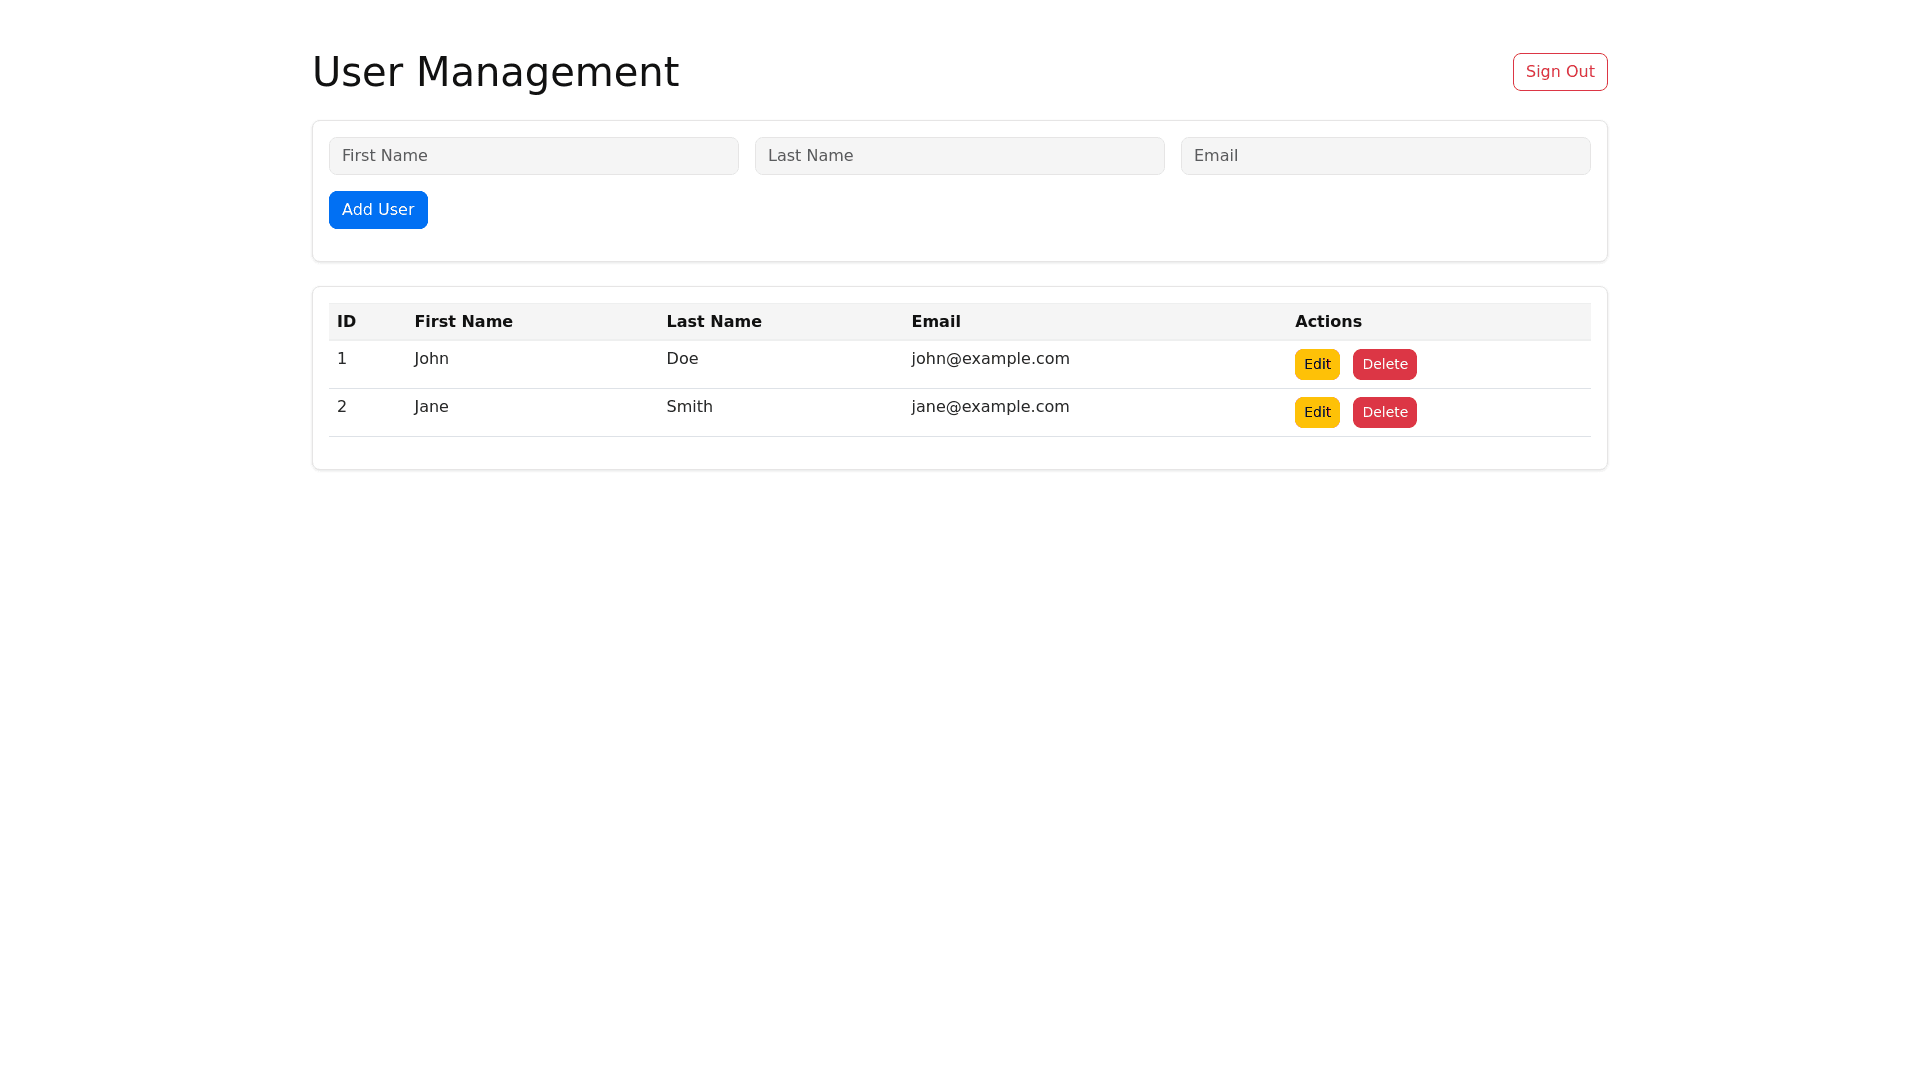Click the ID column header
Viewport: 1920px width, 1080px height.
pyautogui.click(x=346, y=322)
